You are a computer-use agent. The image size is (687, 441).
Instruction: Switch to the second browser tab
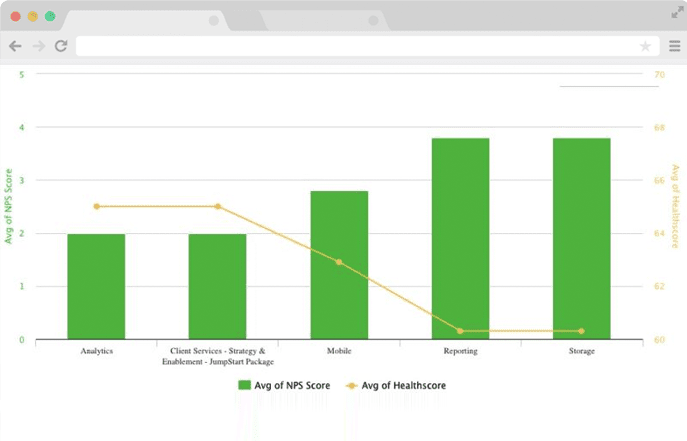315,20
